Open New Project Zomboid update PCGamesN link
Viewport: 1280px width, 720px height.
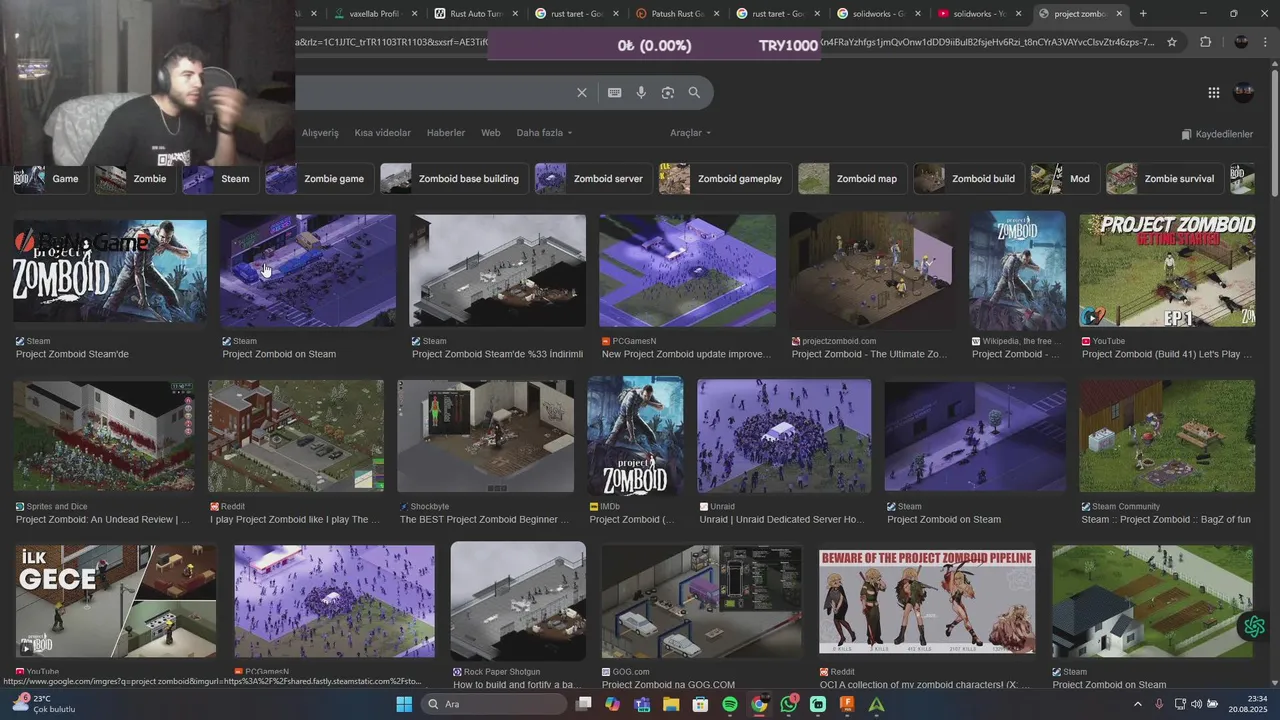(686, 354)
